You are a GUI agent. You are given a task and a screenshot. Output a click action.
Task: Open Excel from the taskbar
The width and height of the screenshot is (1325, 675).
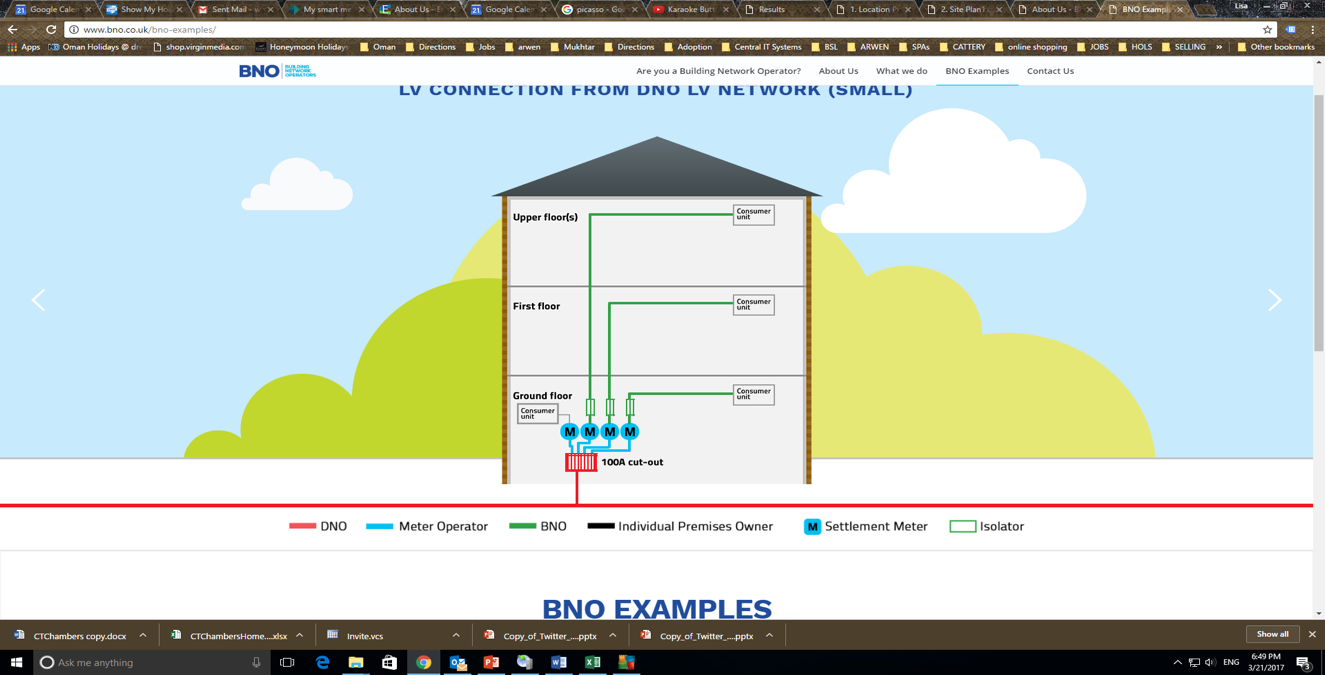pyautogui.click(x=592, y=662)
